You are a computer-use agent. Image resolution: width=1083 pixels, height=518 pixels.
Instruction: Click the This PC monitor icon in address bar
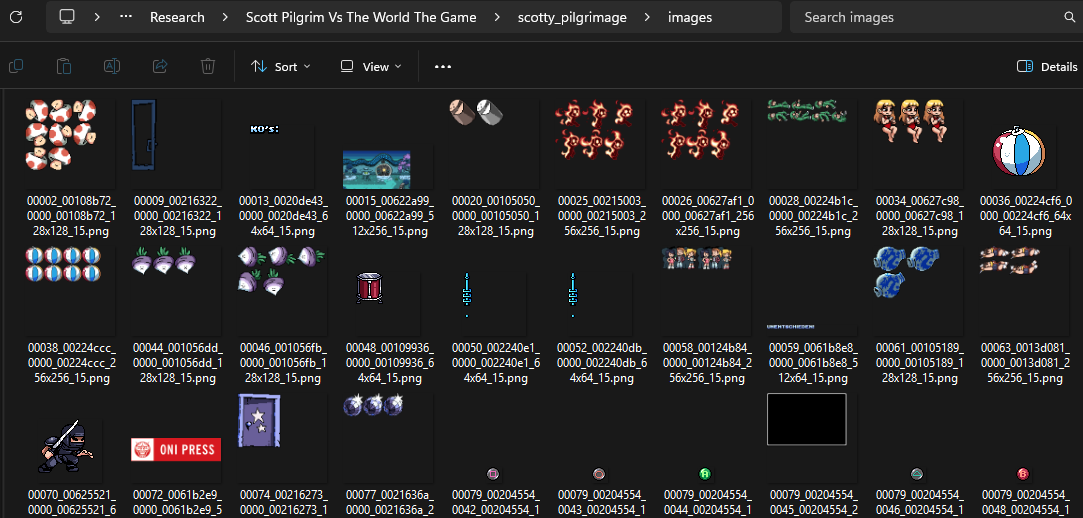[x=67, y=17]
